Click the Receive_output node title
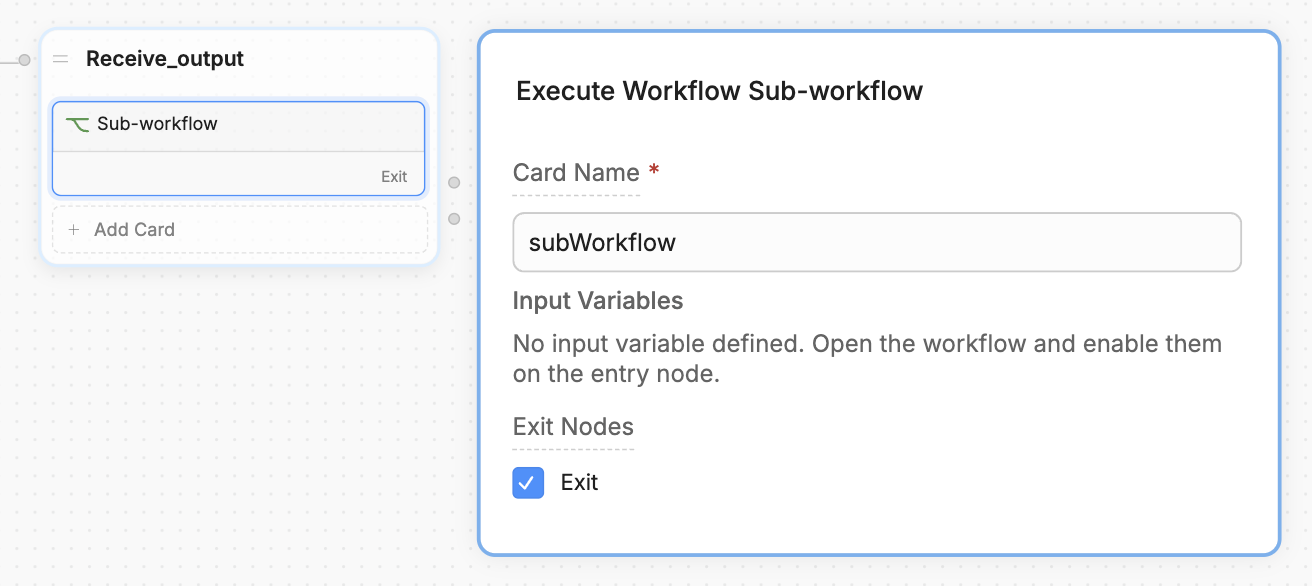This screenshot has width=1312, height=586. (165, 58)
